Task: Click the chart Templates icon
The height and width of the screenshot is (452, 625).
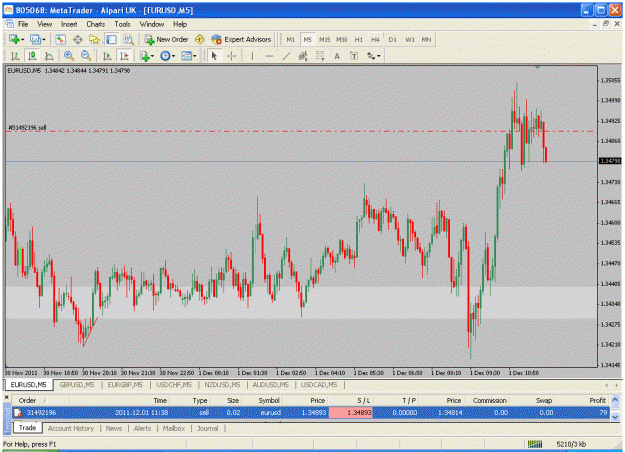Action: 186,56
